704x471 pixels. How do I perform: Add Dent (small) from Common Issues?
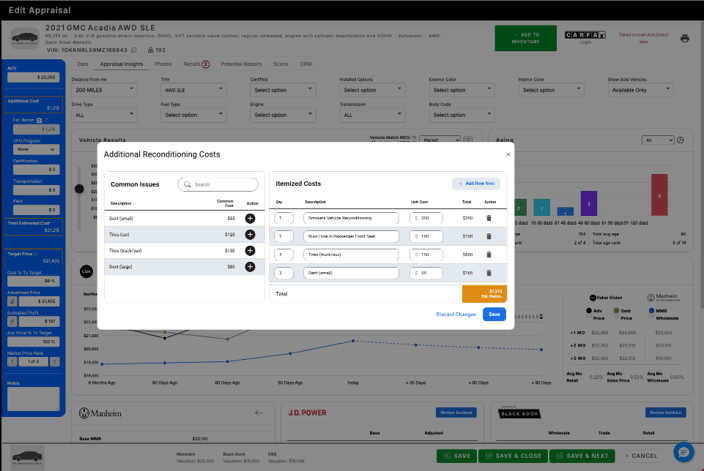[250, 218]
